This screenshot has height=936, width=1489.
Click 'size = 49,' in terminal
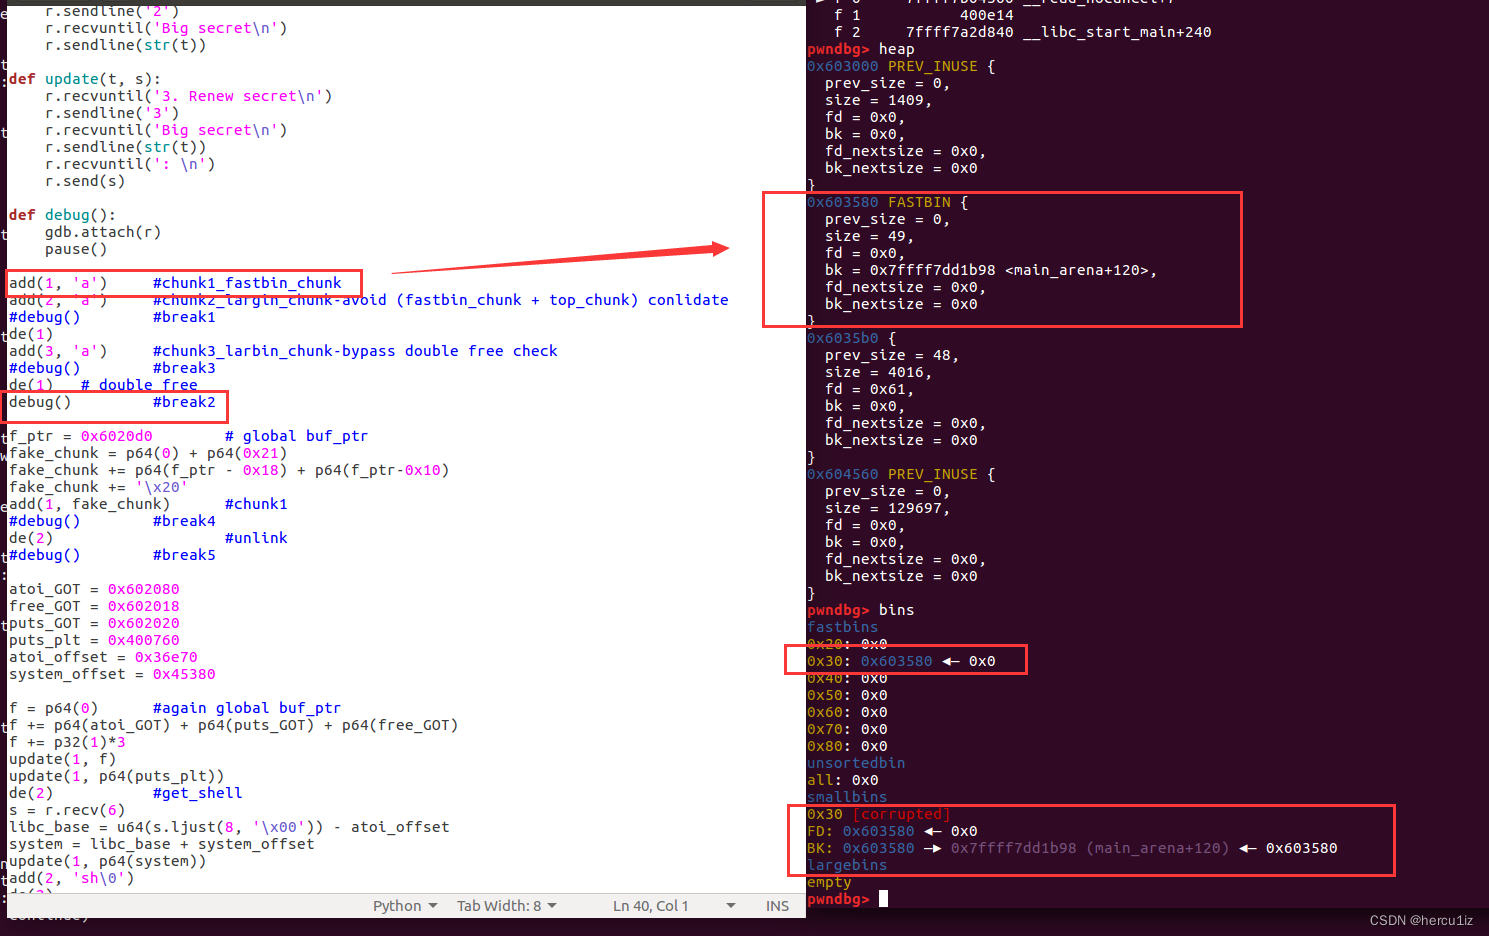pyautogui.click(x=870, y=236)
